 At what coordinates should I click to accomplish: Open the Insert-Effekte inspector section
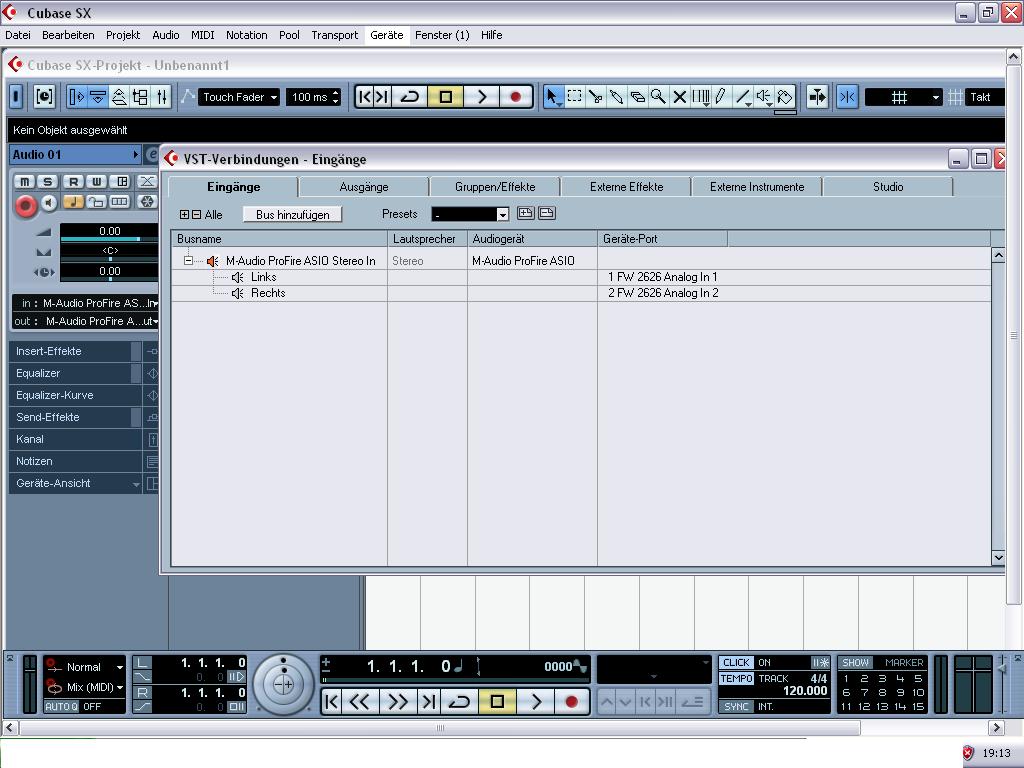[x=71, y=351]
